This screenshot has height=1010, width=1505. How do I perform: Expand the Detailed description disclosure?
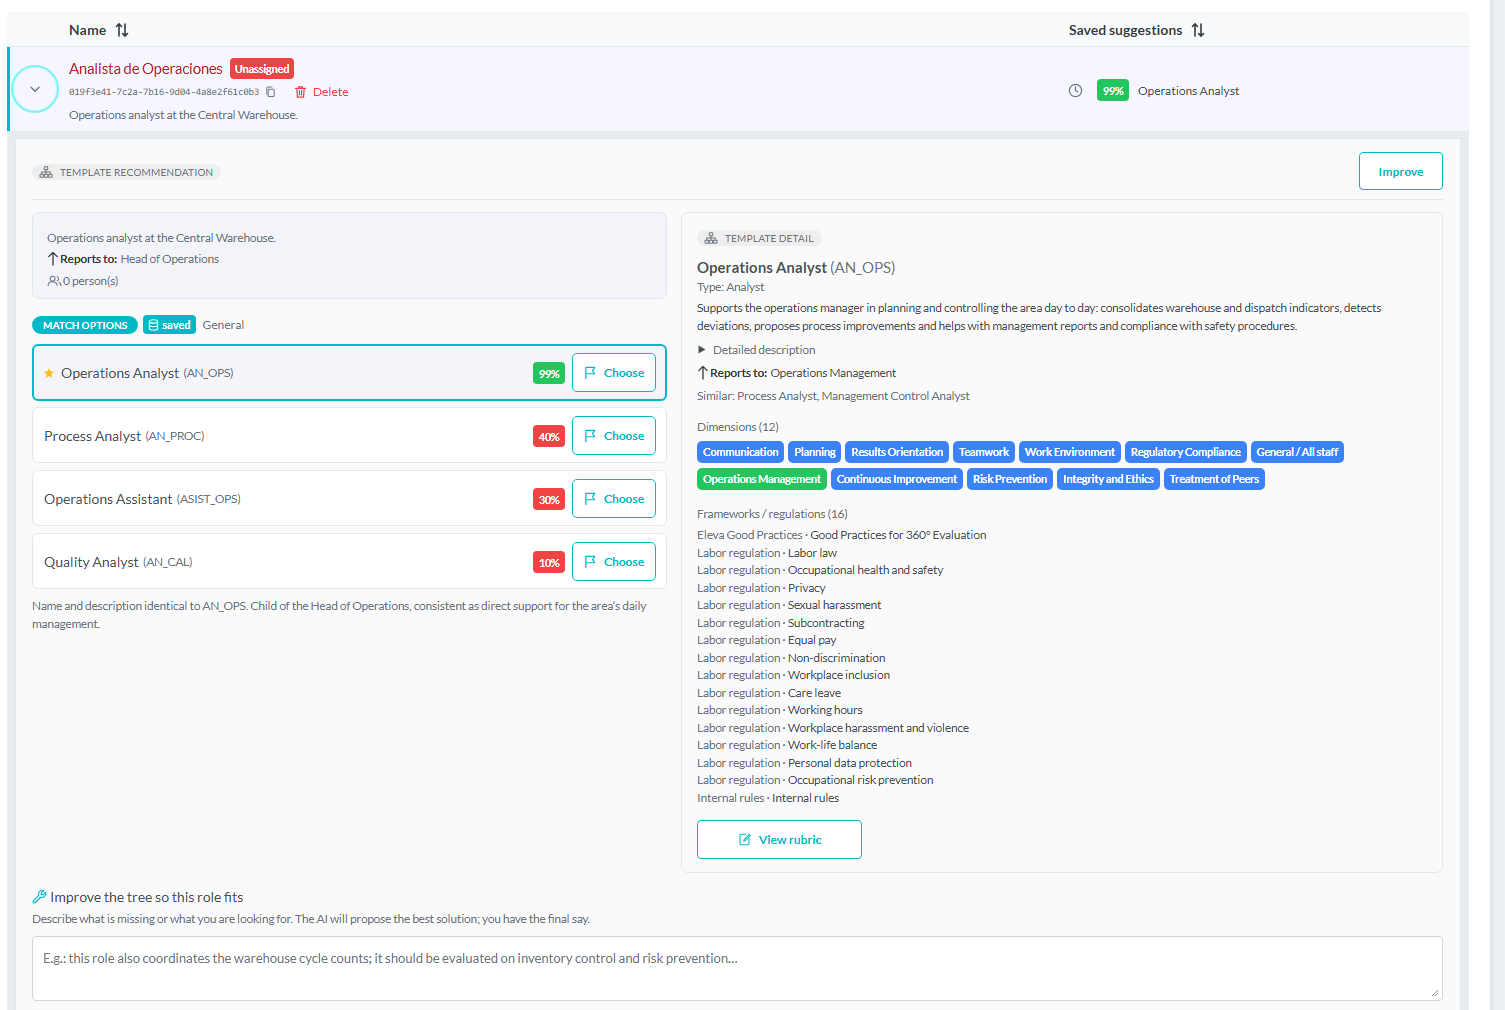pos(757,350)
